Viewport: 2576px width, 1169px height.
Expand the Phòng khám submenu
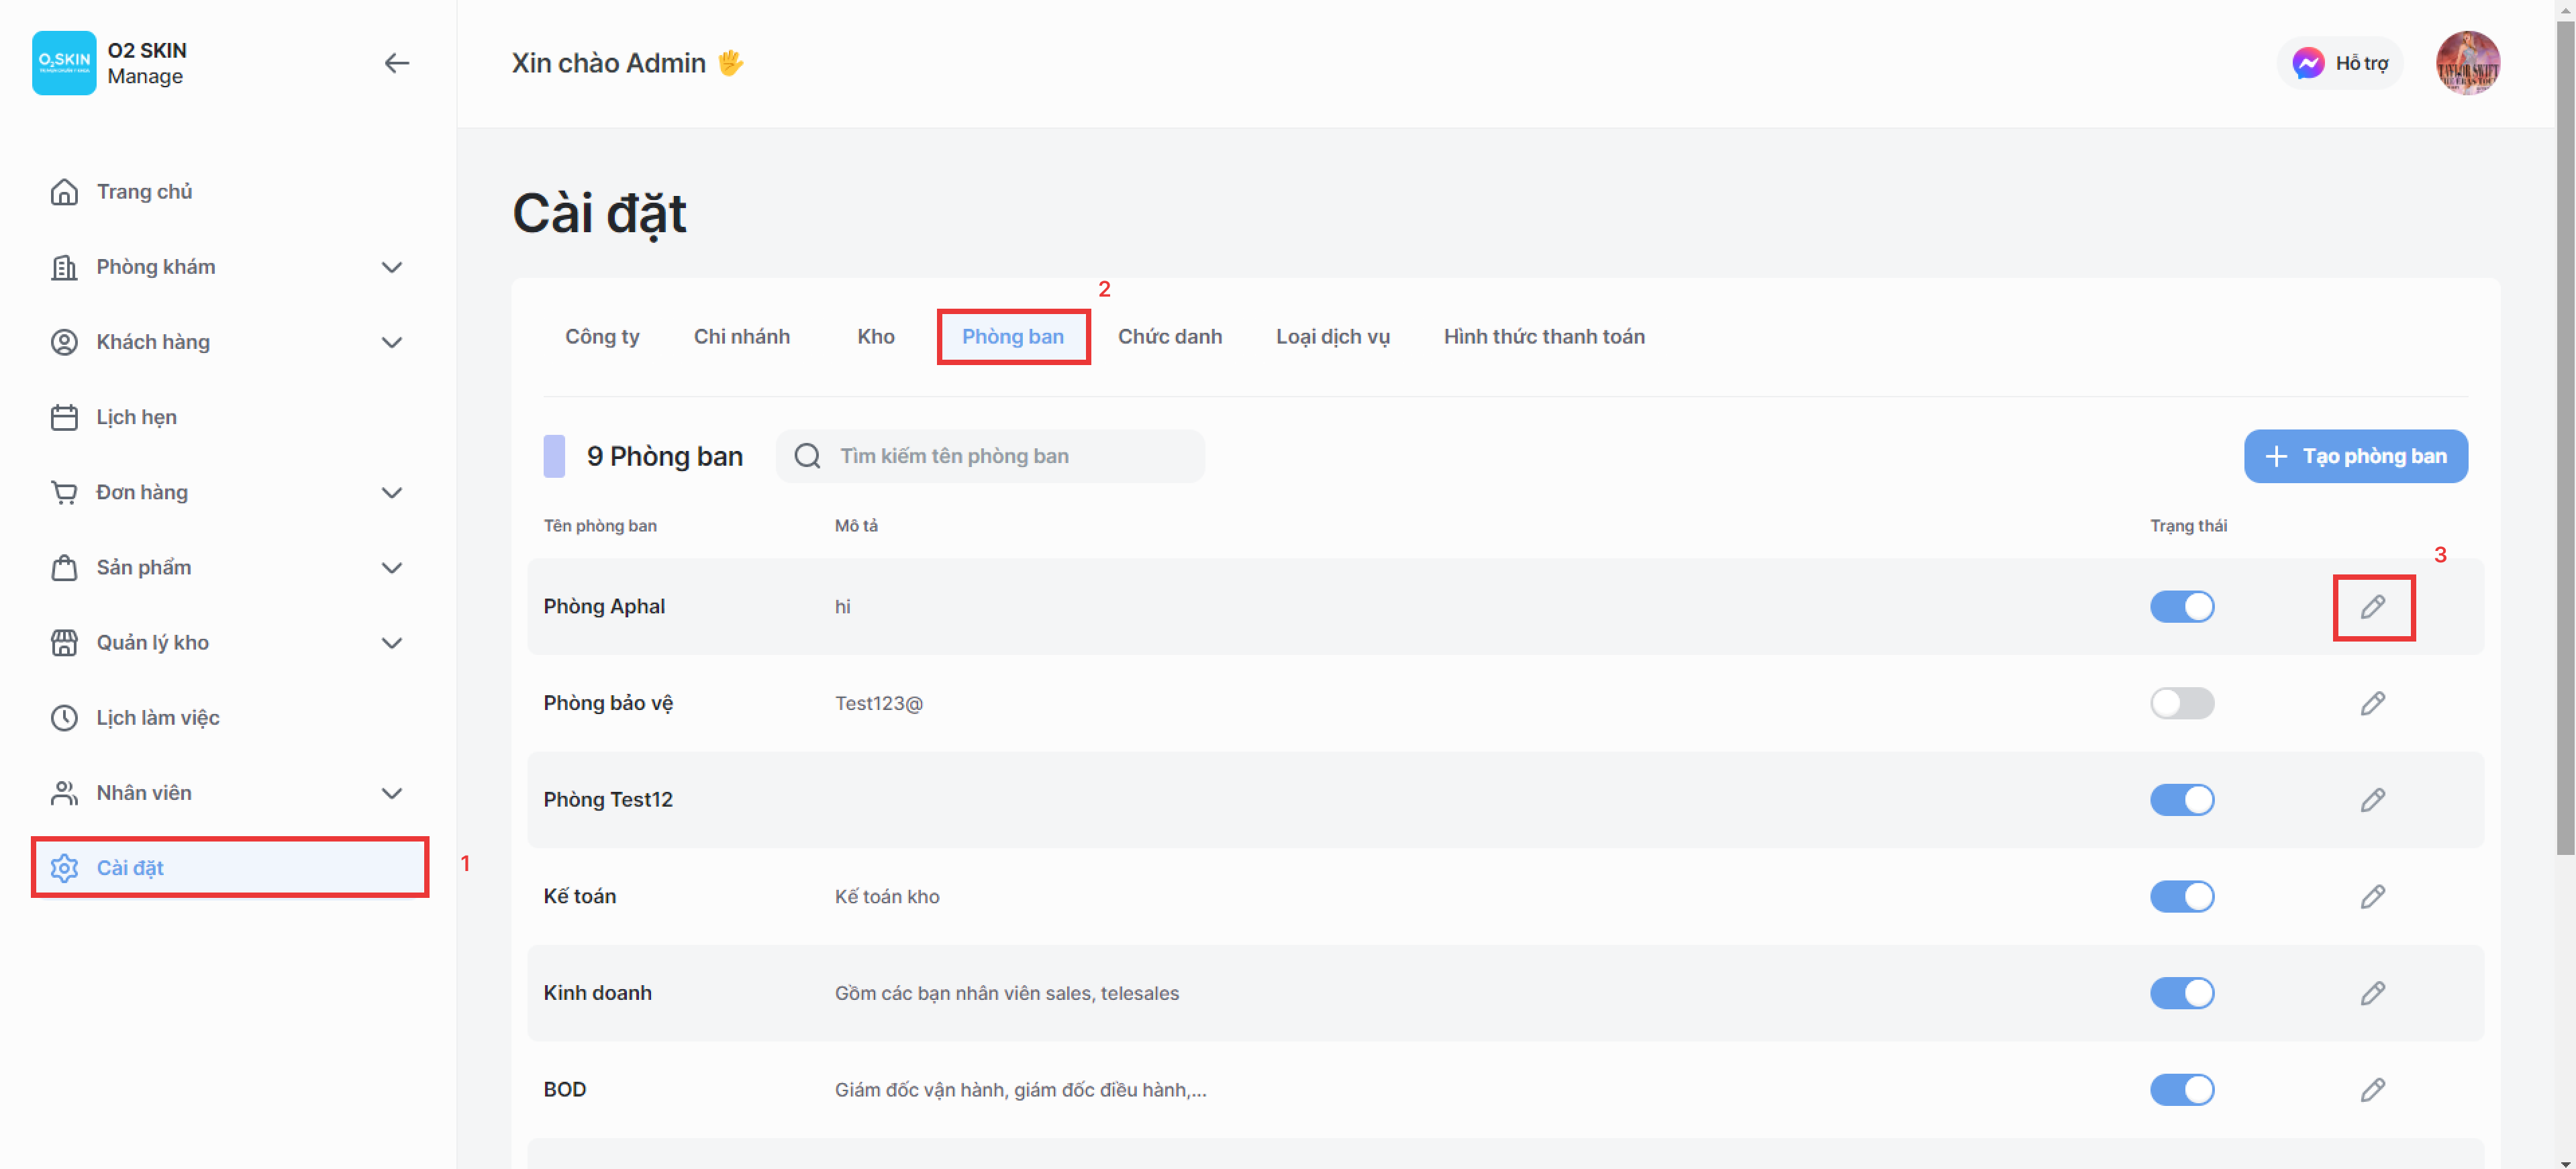tap(392, 267)
